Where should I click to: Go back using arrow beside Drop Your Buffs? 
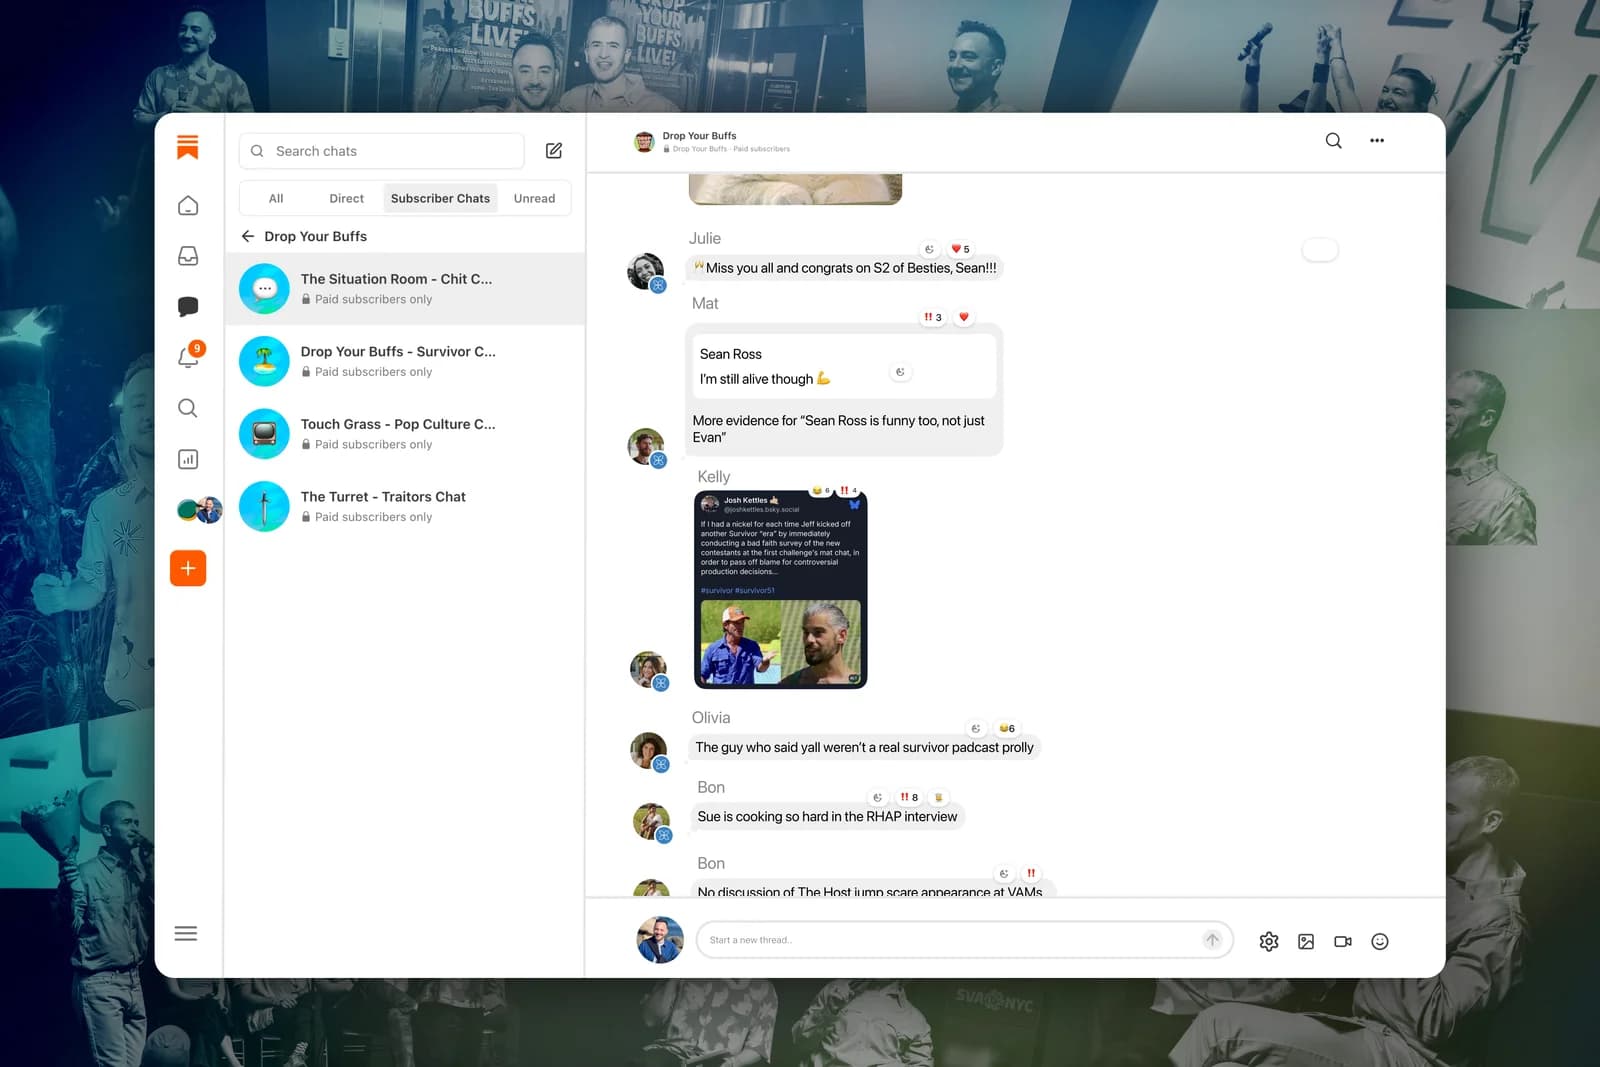coord(248,236)
